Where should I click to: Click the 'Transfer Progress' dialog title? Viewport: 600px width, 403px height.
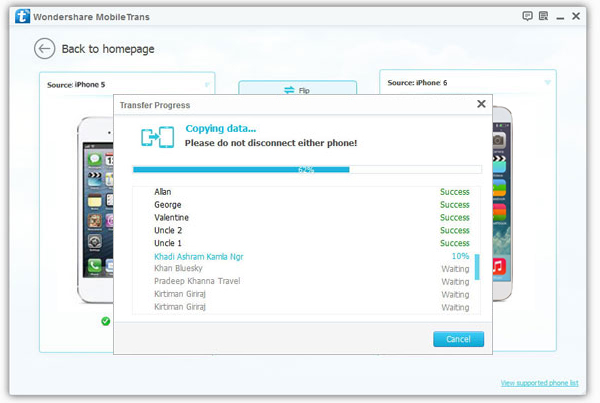(x=155, y=105)
